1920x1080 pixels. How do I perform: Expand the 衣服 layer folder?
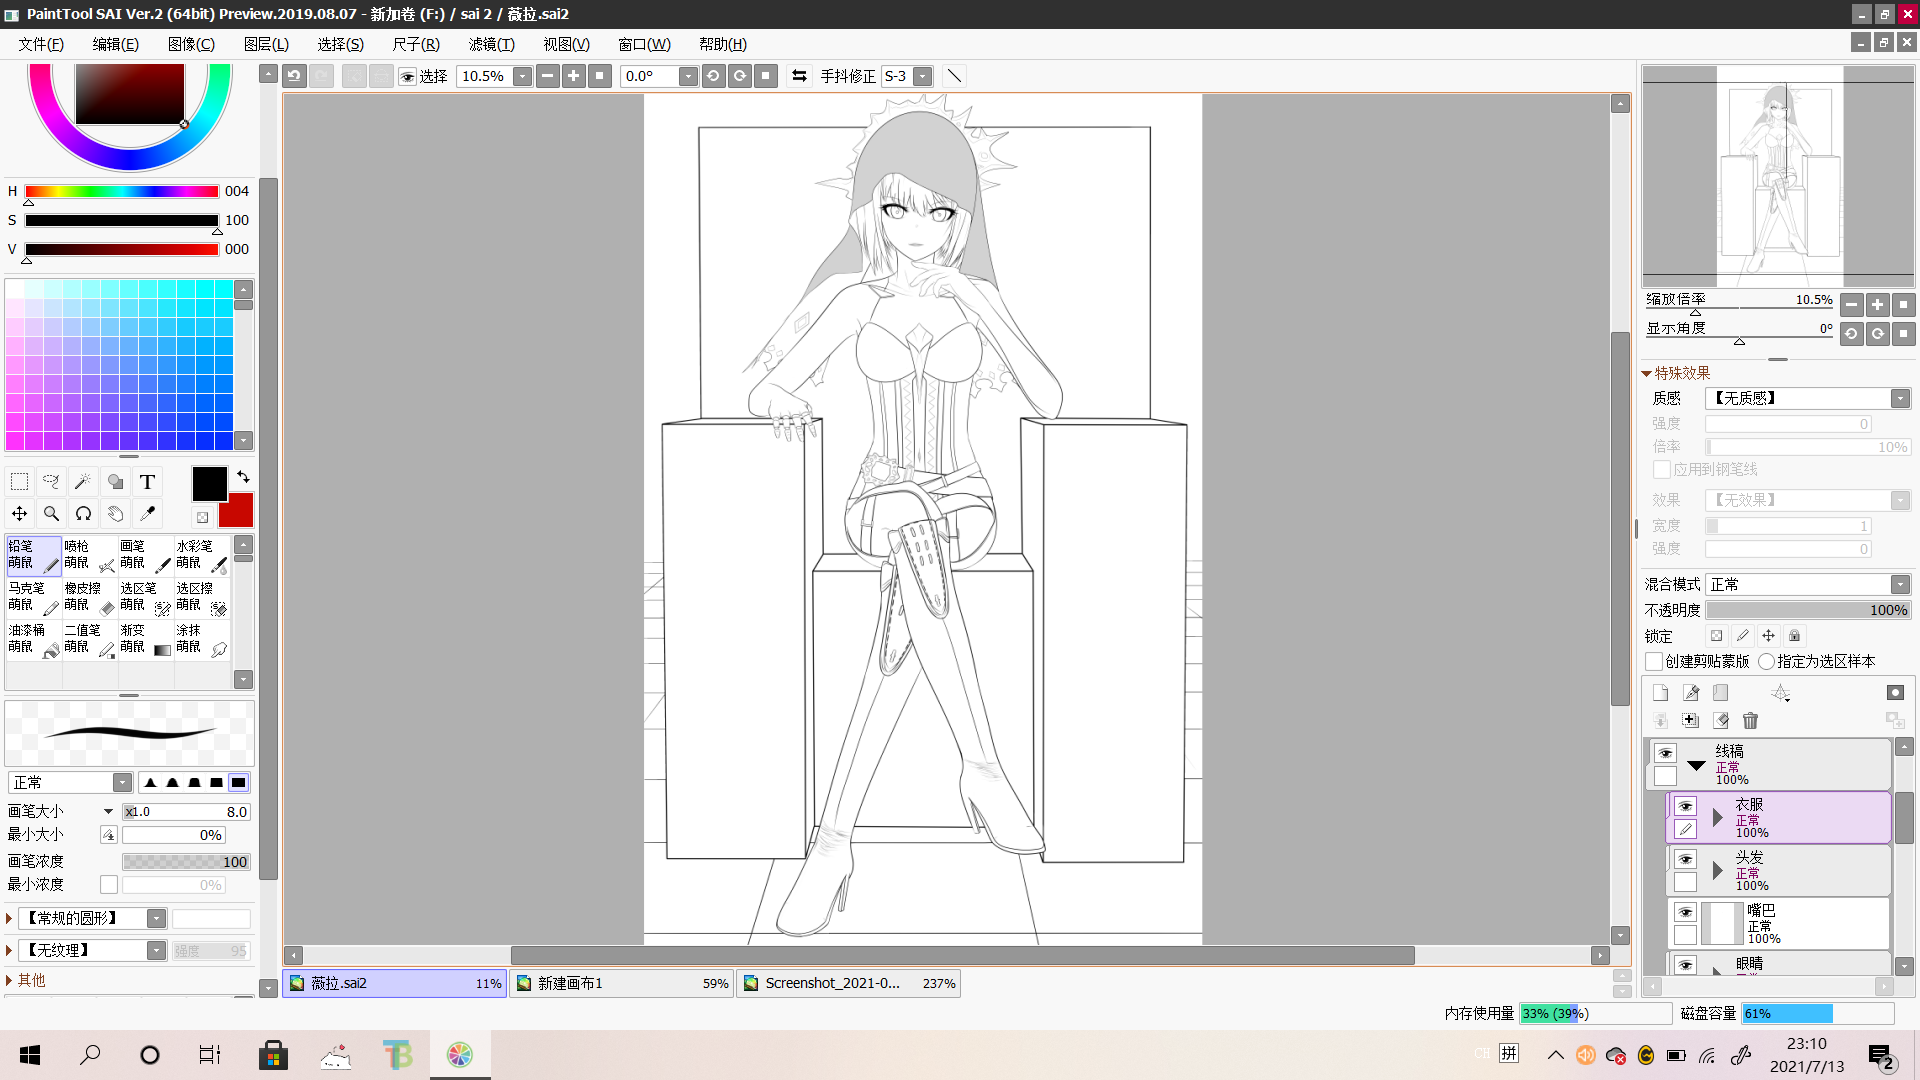tap(1717, 818)
